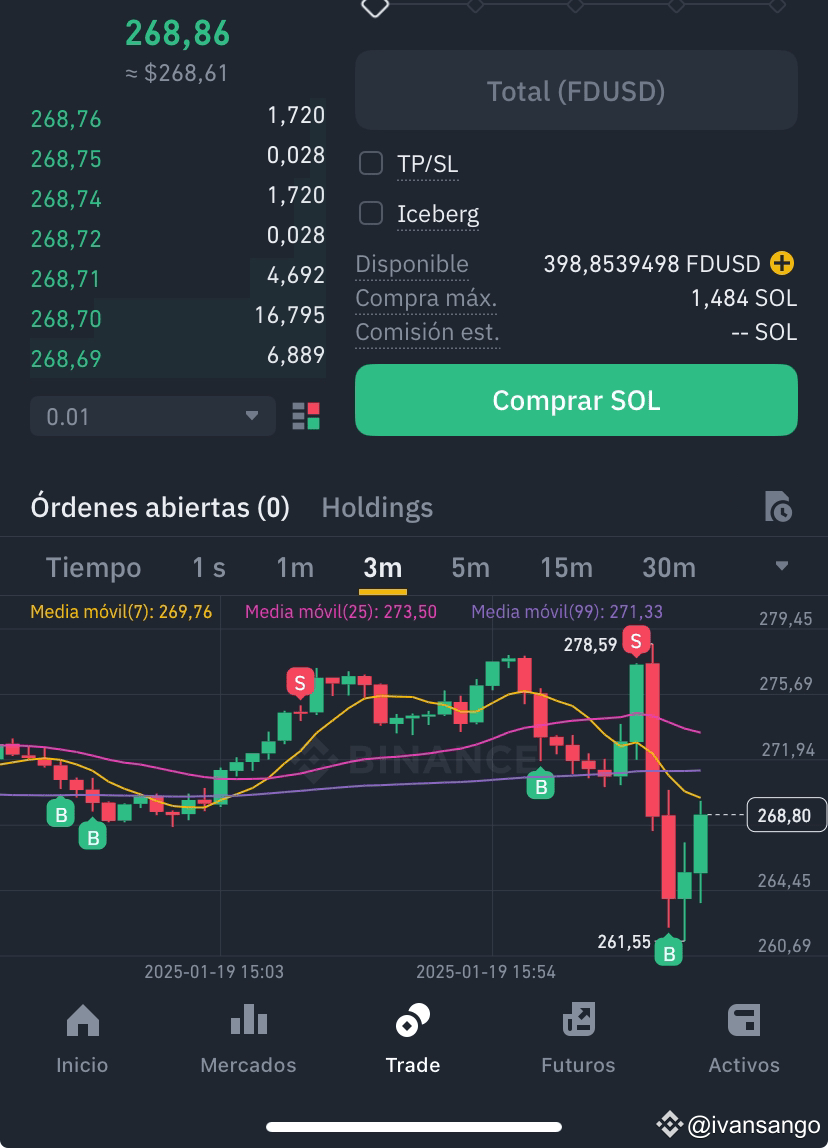828x1148 pixels.
Task: Tap the Media móvil(7) indicator label
Action: coord(122,611)
